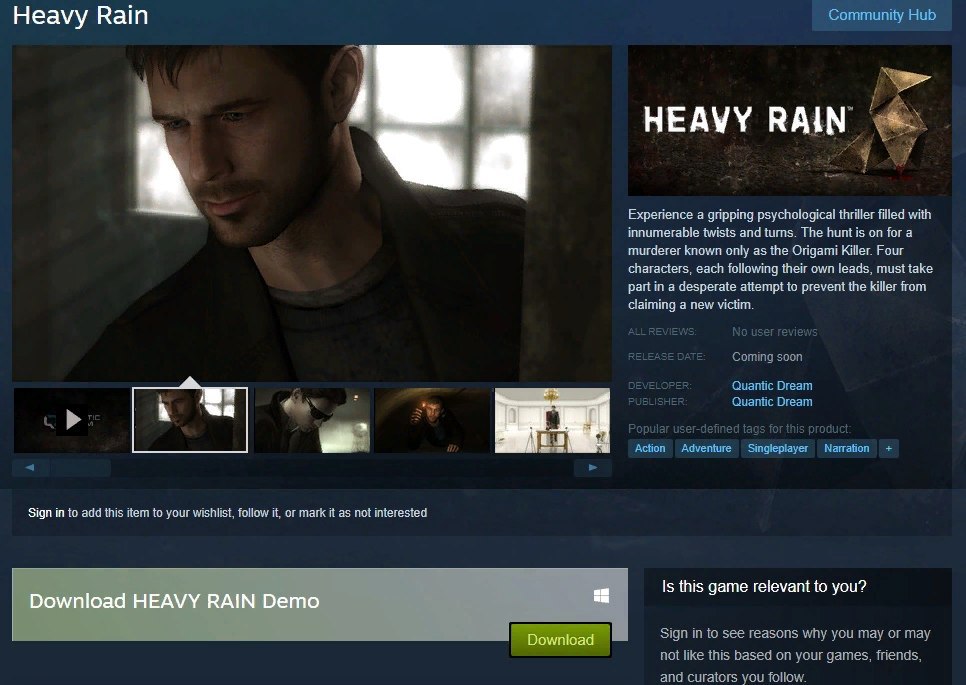Click 'Download HEAVY RAIN Demo' heading
Viewport: 966px width, 685px height.
[x=174, y=601]
